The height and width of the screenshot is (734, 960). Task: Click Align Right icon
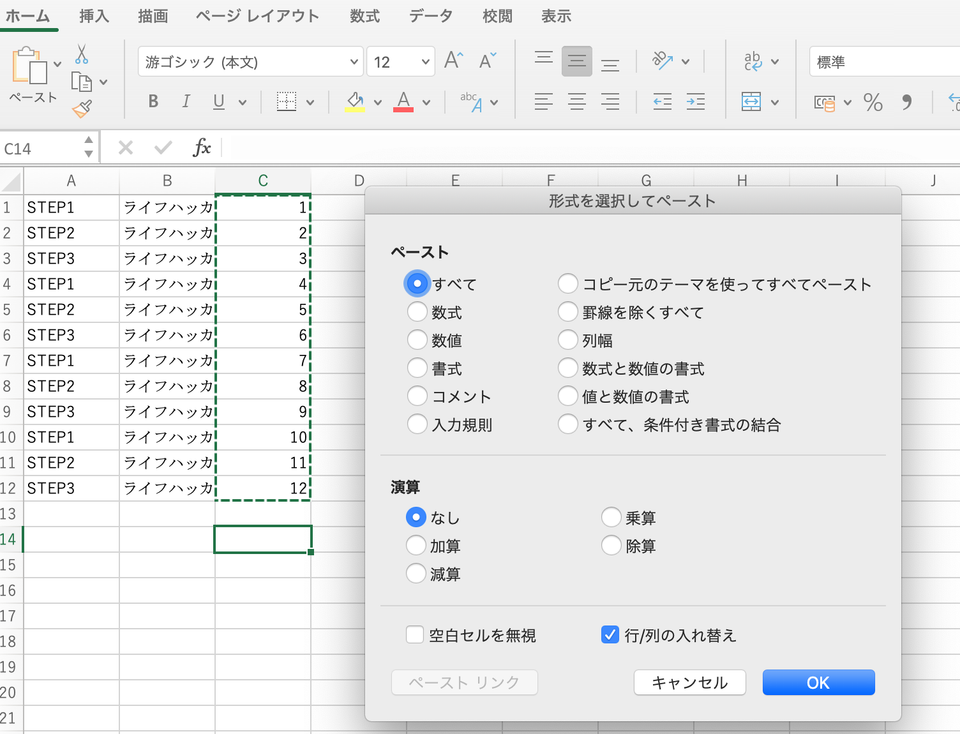[x=610, y=102]
